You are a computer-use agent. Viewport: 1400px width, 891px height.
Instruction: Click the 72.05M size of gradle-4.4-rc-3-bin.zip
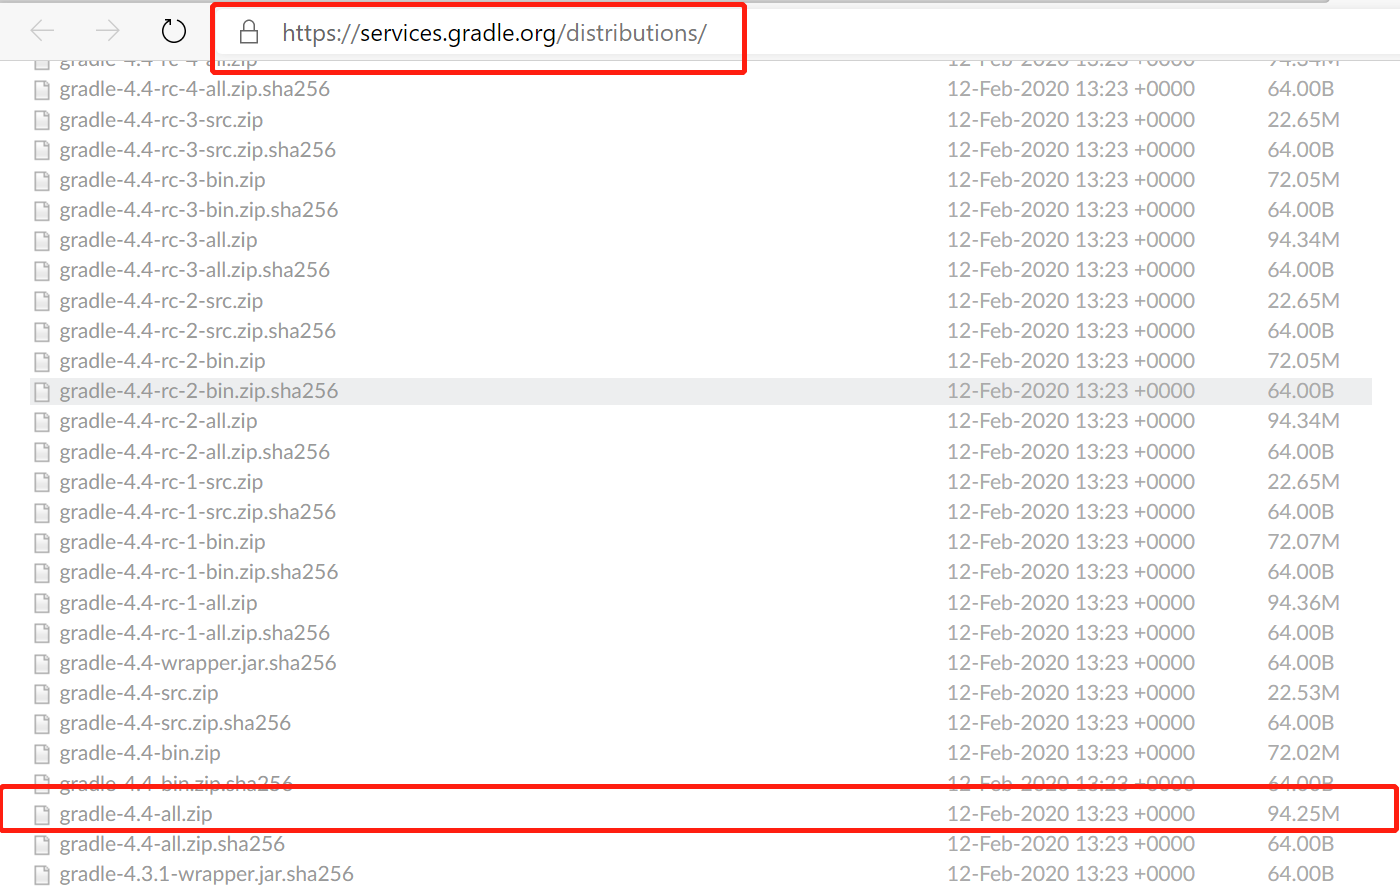point(1303,180)
